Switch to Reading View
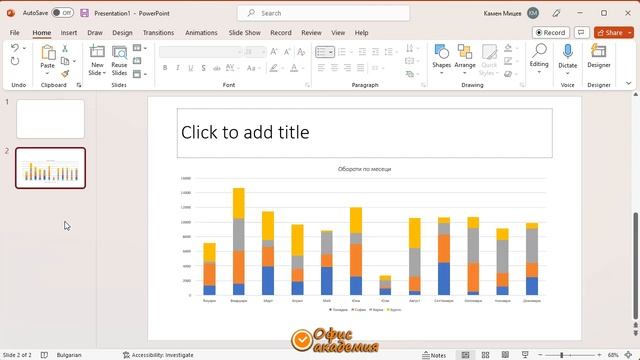The image size is (640, 360). (x=505, y=355)
